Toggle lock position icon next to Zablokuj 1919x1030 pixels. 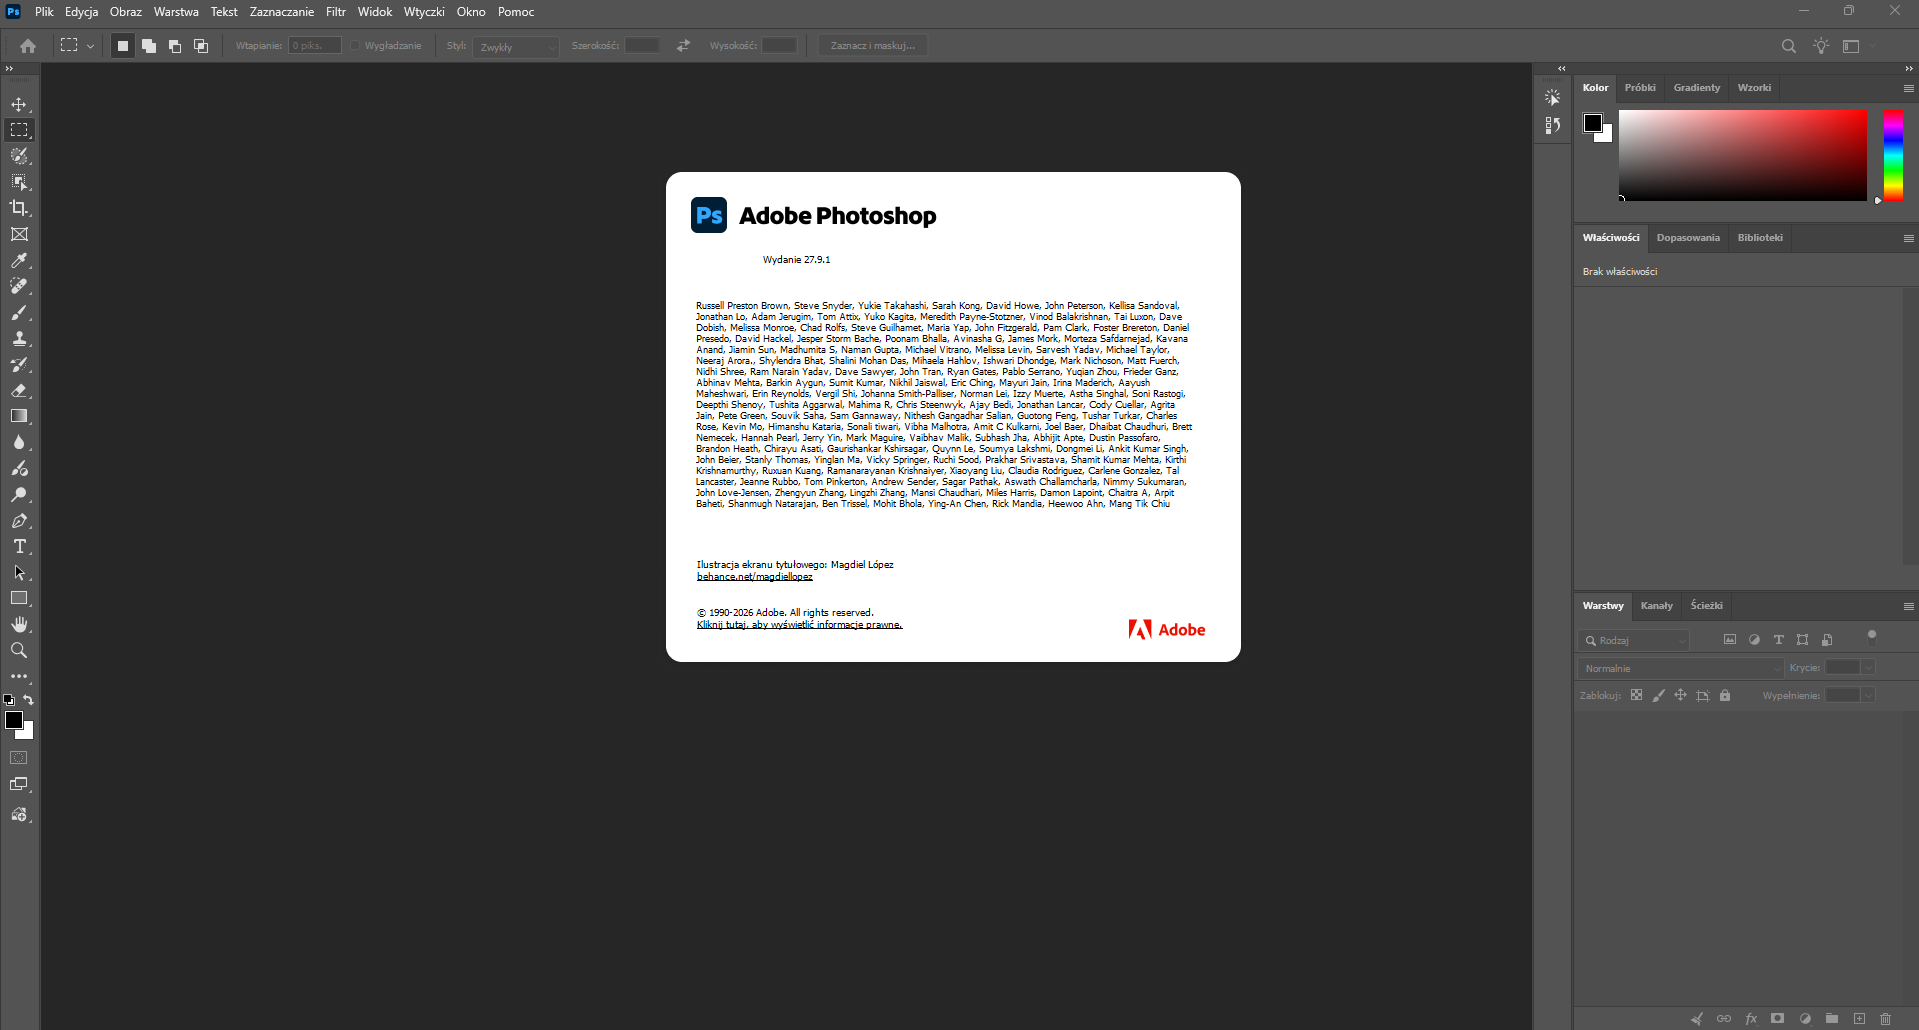click(x=1680, y=695)
